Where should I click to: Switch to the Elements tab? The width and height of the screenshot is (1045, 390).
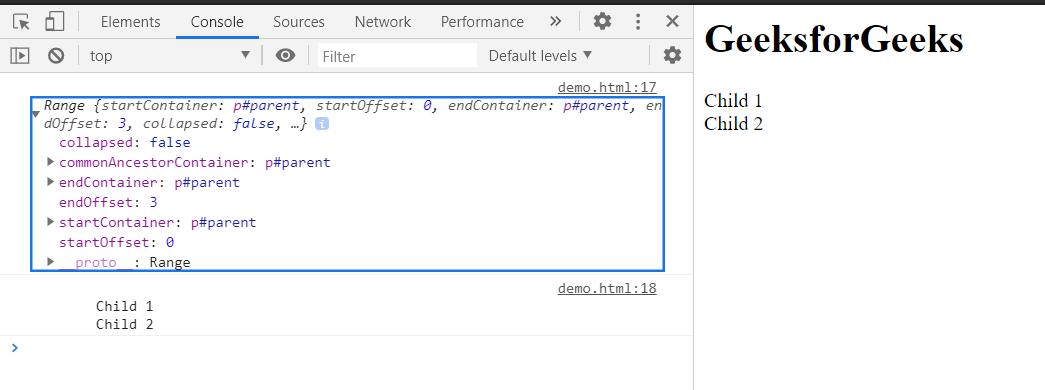tap(131, 22)
